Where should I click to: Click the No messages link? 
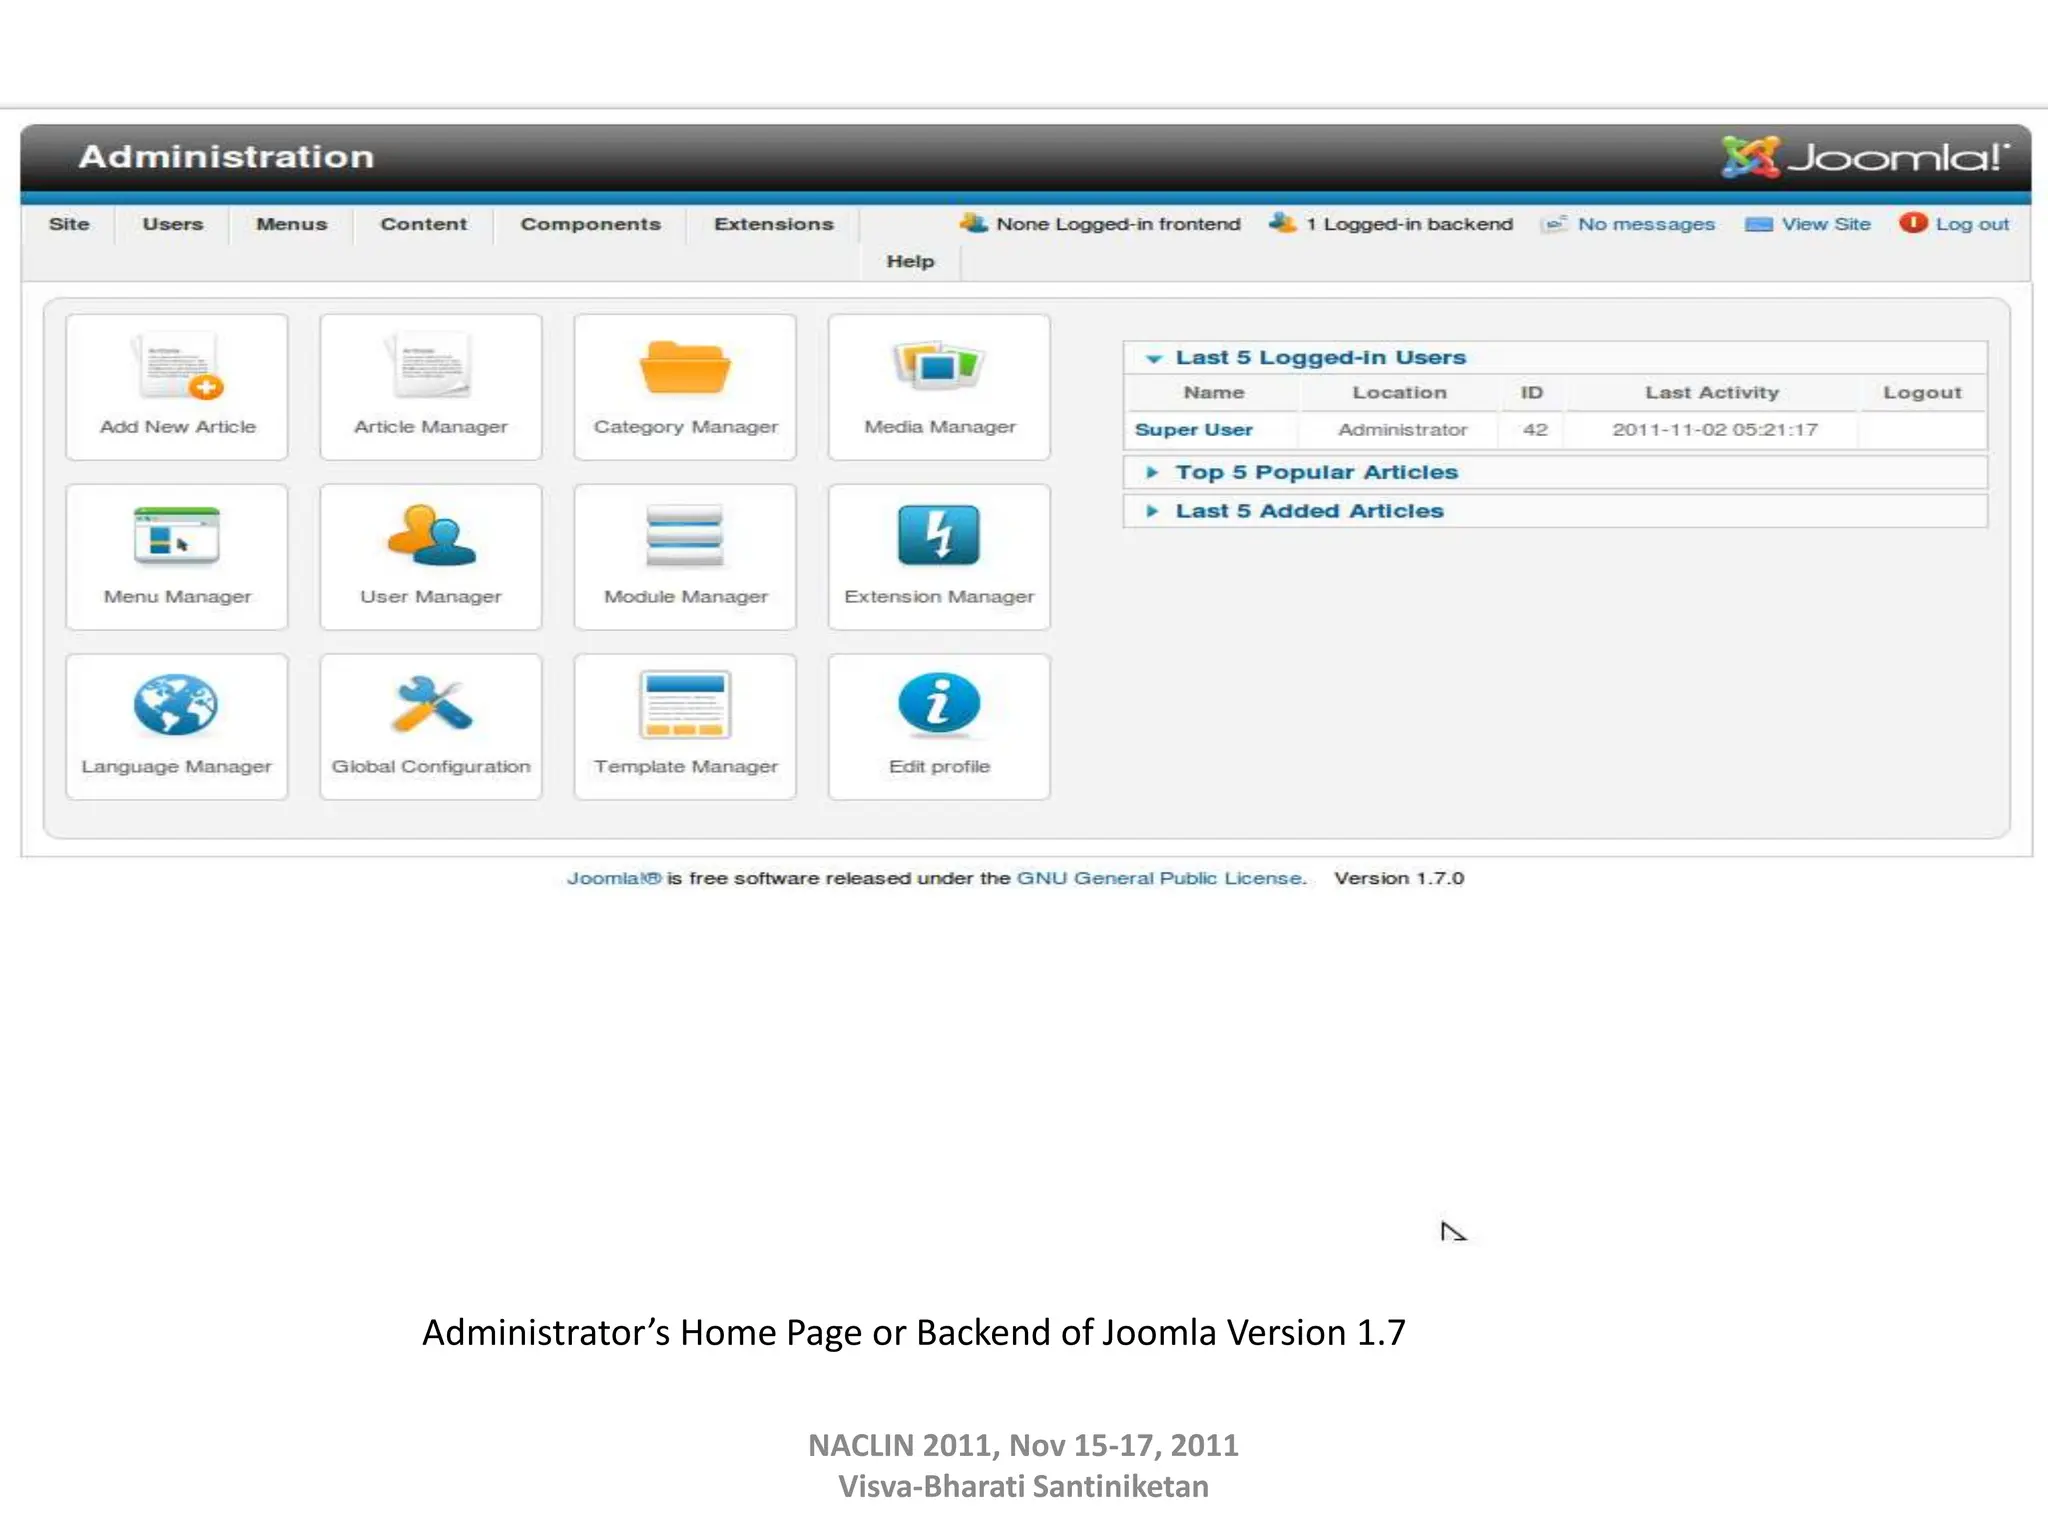point(1646,224)
